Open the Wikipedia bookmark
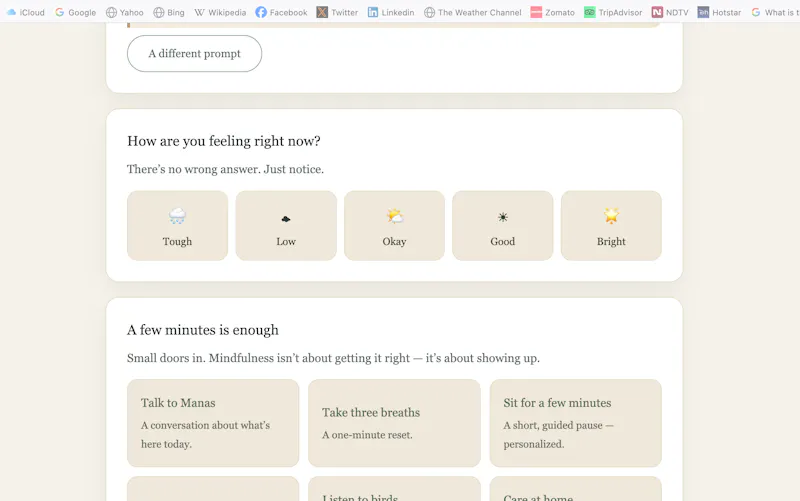The height and width of the screenshot is (501, 800). (x=220, y=12)
